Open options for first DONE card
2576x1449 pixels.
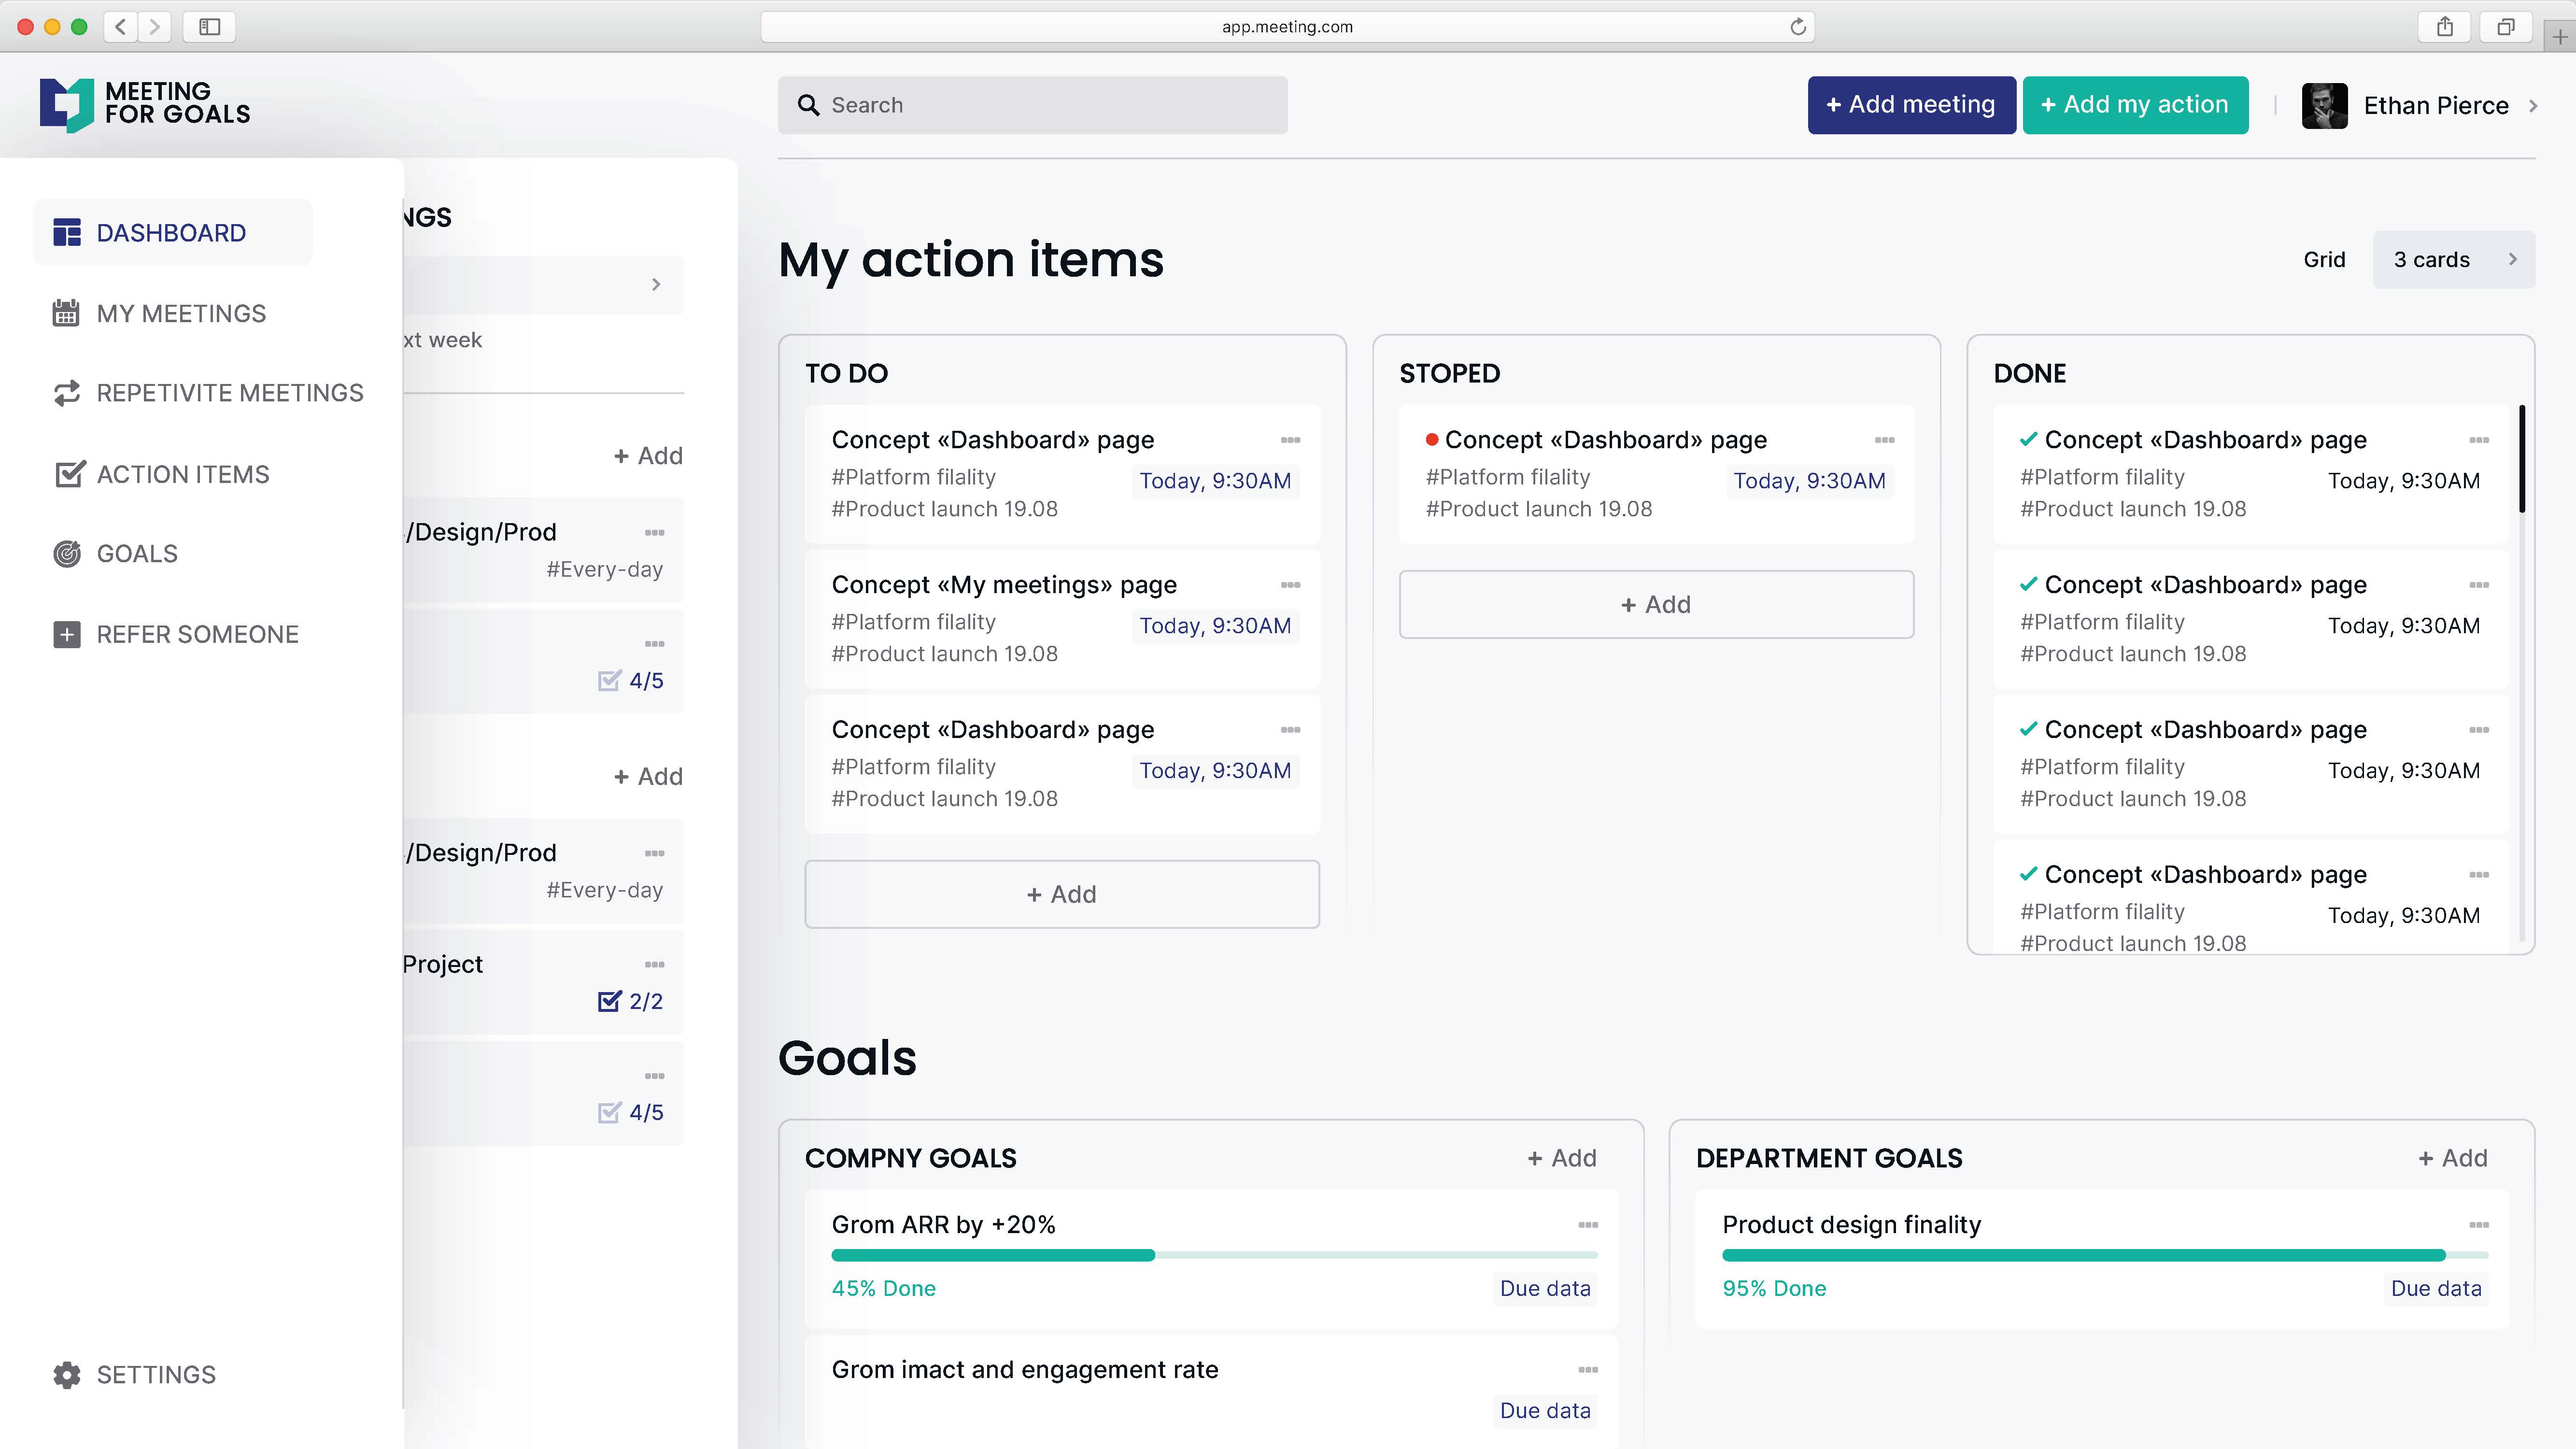2478,440
